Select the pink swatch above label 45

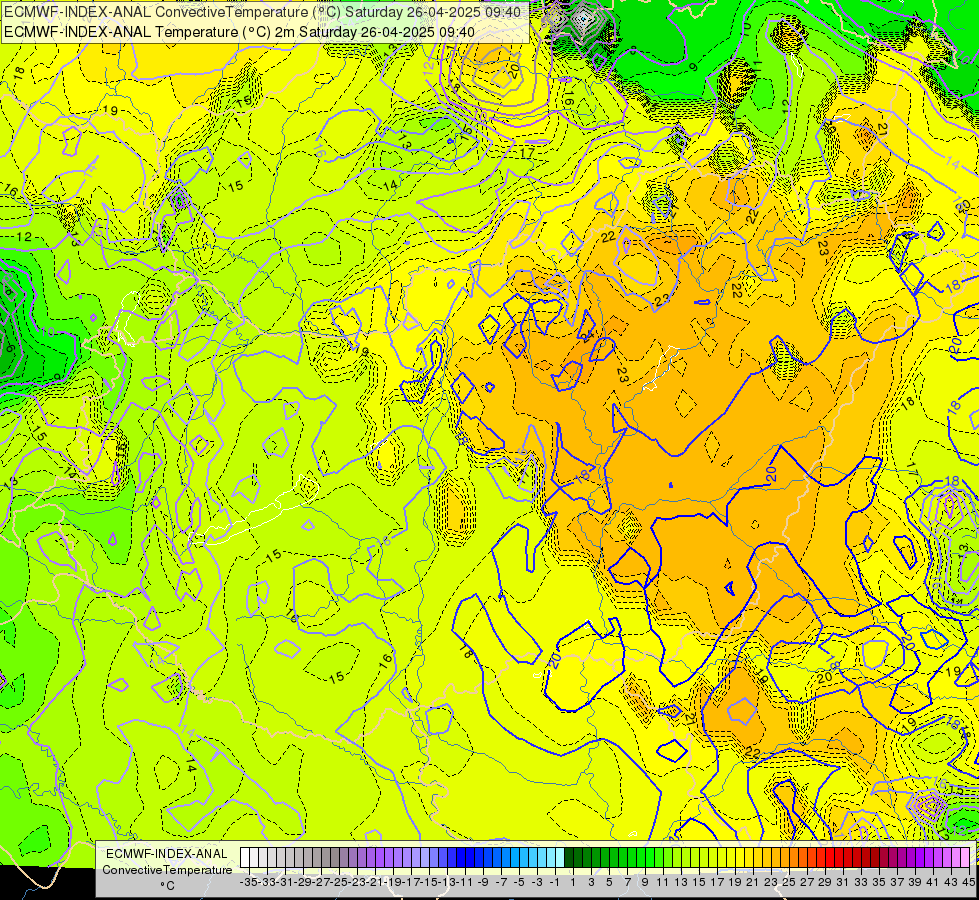pyautogui.click(x=964, y=858)
